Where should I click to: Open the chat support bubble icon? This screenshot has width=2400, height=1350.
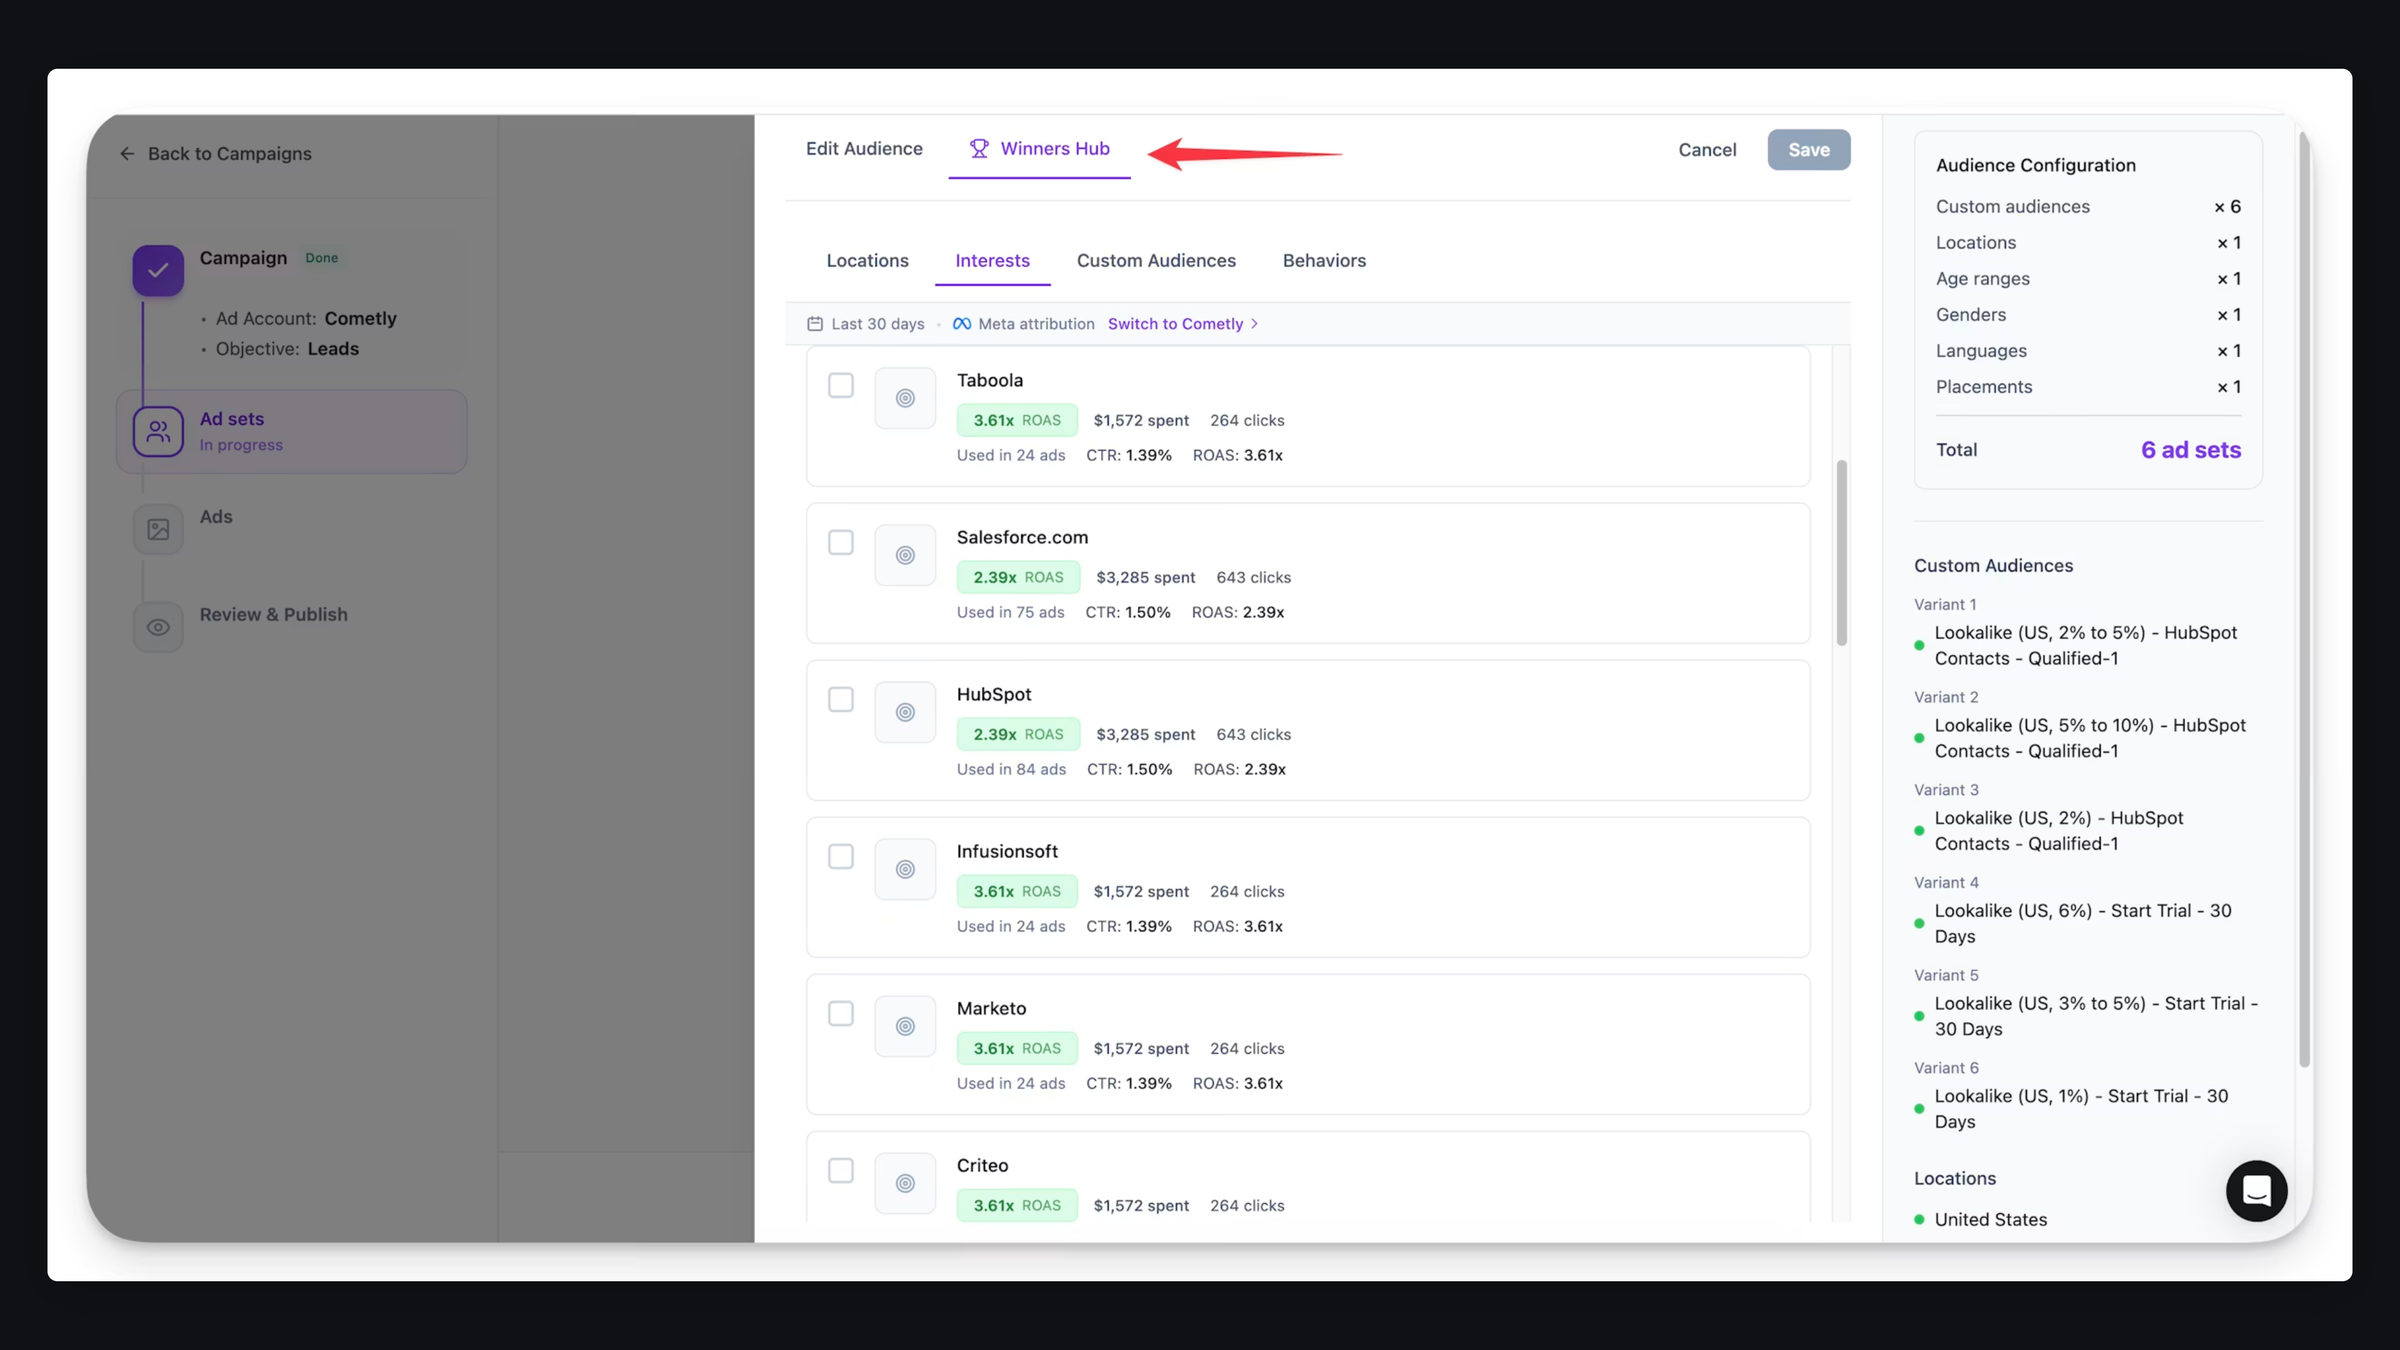click(x=2256, y=1190)
